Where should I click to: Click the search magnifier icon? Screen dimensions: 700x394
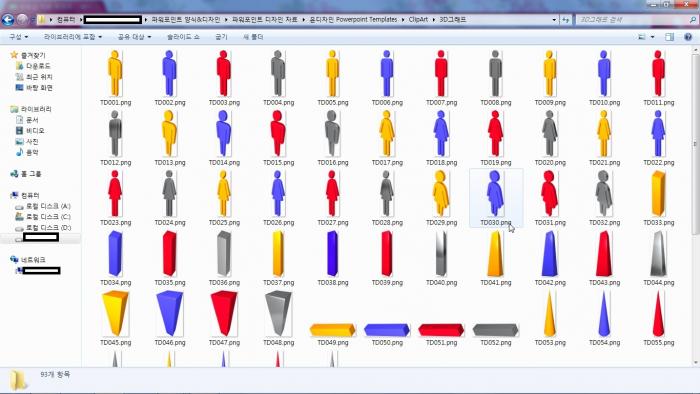(x=692, y=20)
